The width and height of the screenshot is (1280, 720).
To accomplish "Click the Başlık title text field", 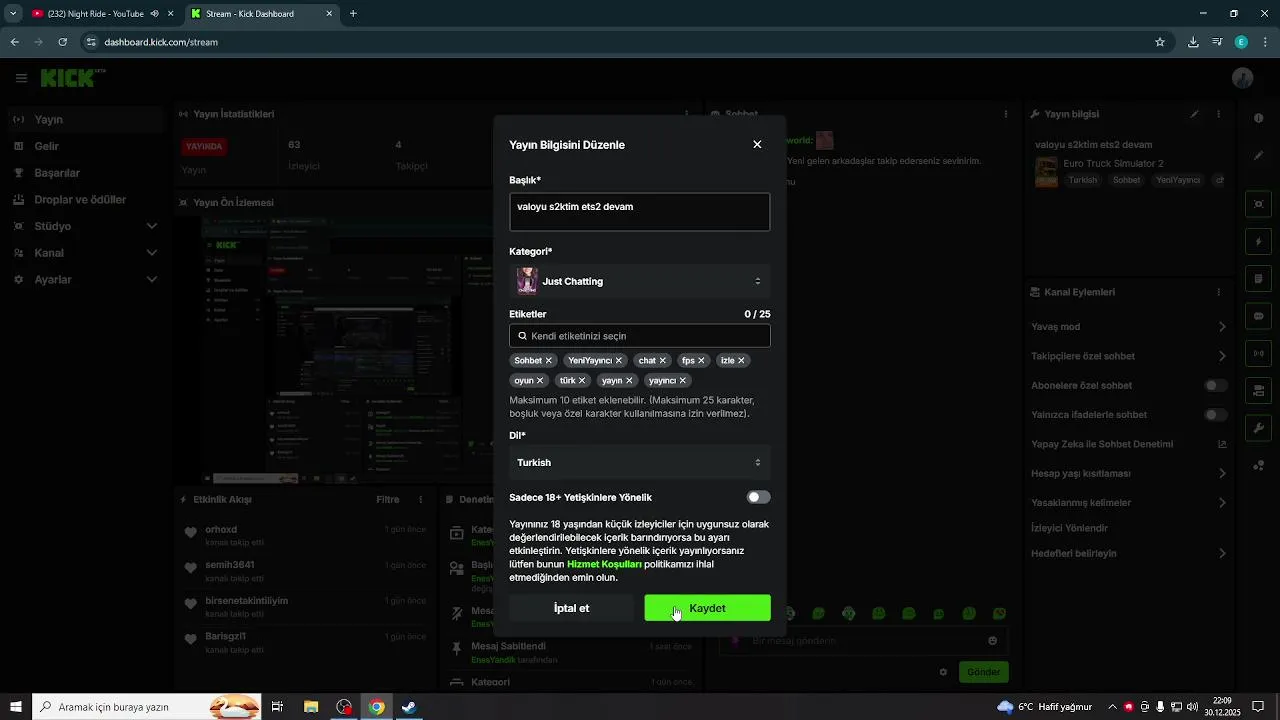I will pyautogui.click(x=640, y=212).
